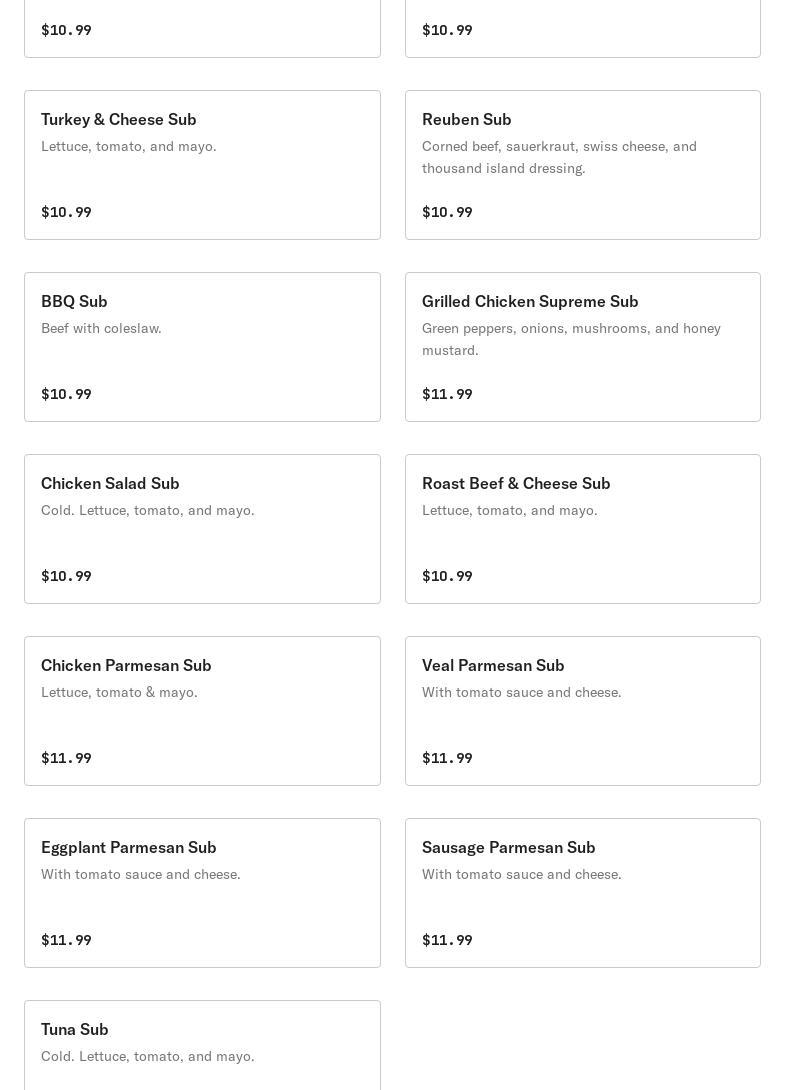Select Roast Beef & Cheese Sub
This screenshot has width=785, height=1090.
pos(582,529)
